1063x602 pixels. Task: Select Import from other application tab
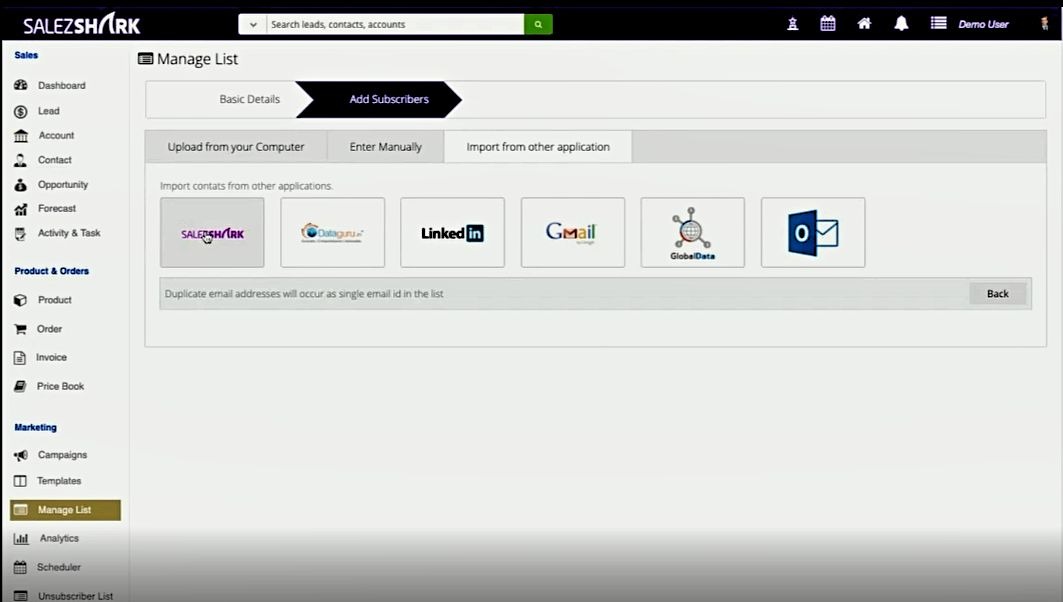click(x=538, y=146)
